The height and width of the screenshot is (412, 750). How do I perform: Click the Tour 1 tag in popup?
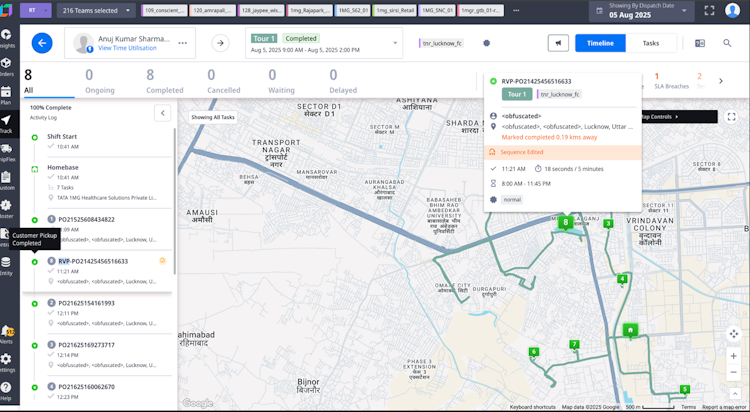pyautogui.click(x=517, y=94)
